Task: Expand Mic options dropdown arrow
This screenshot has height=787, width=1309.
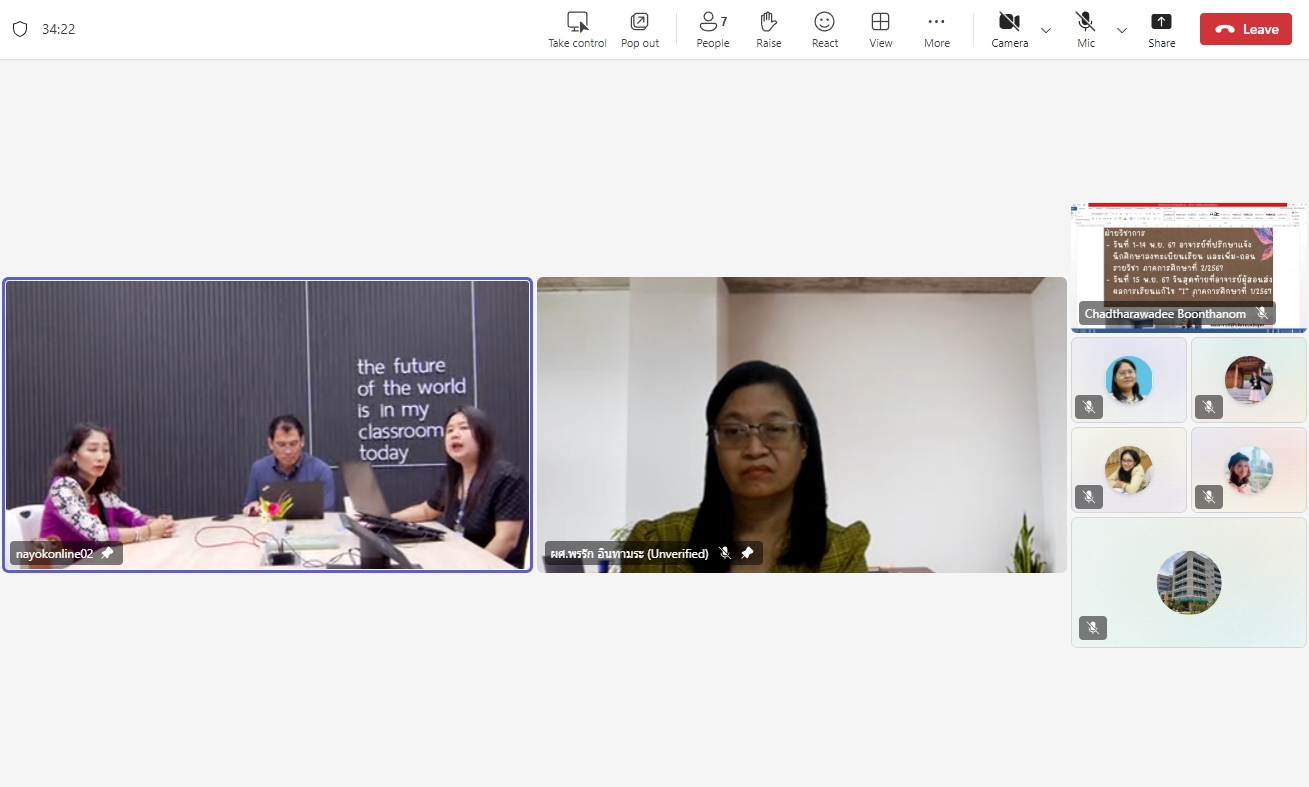Action: [x=1122, y=30]
